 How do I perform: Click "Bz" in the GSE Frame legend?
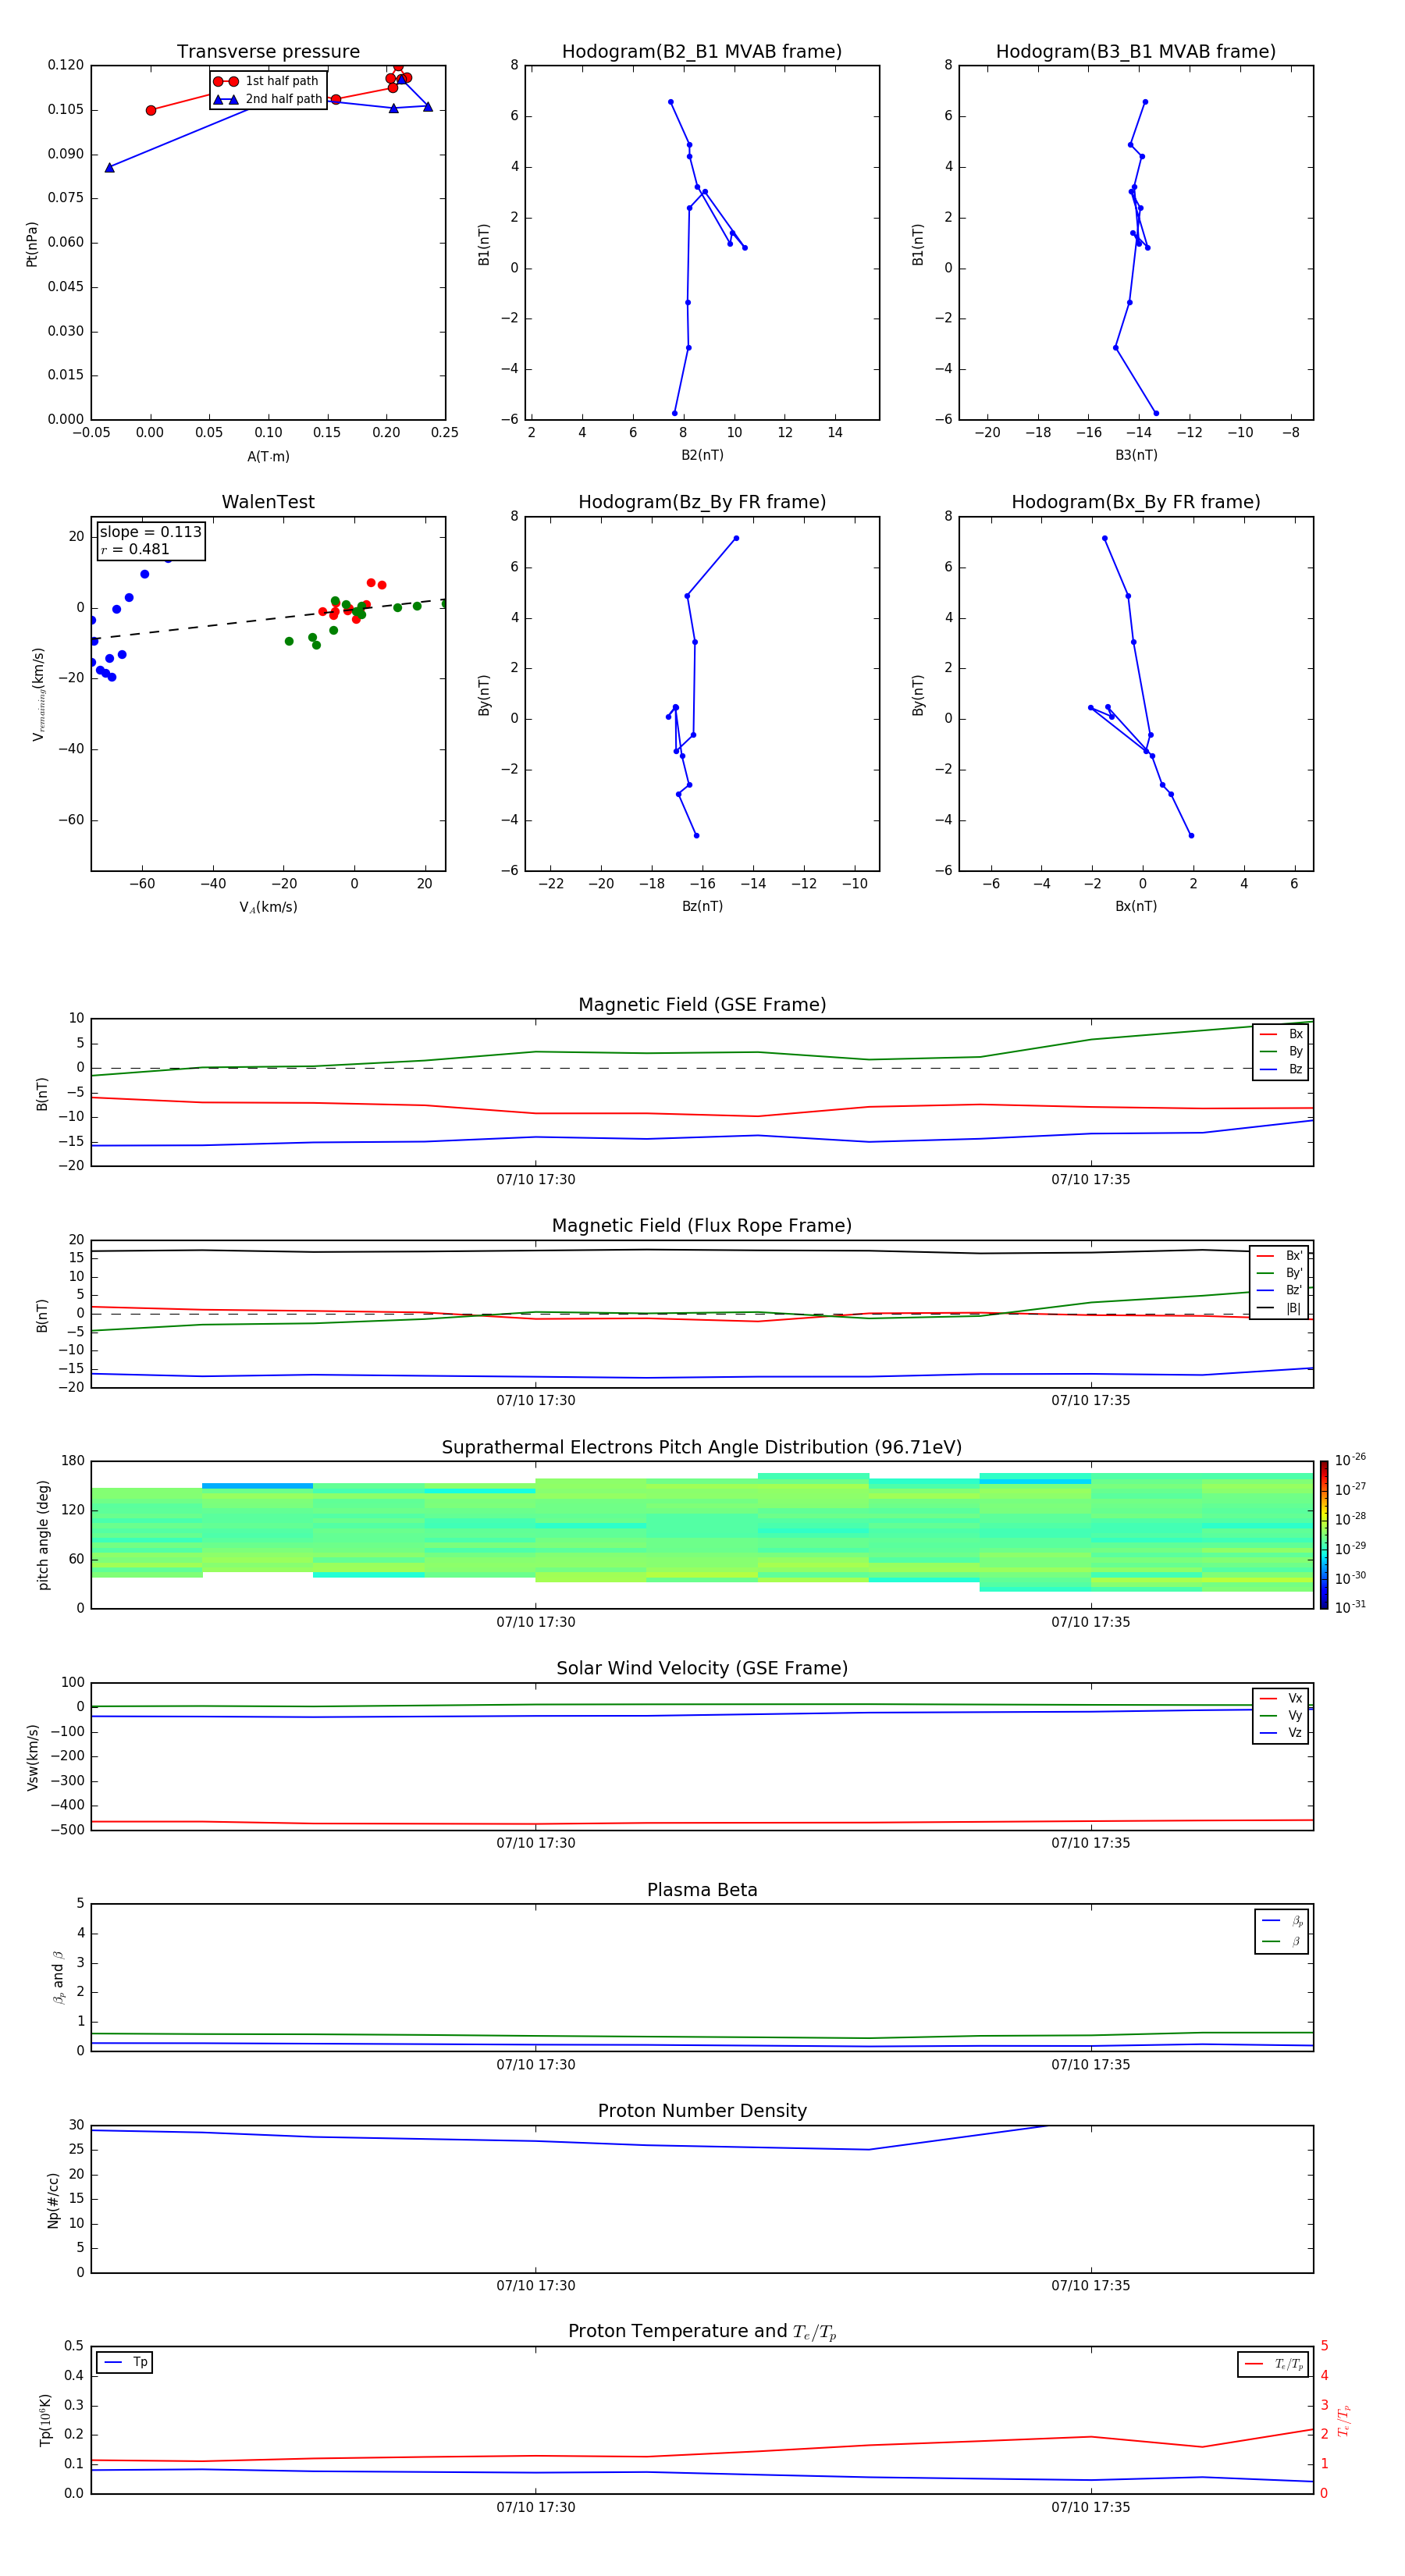point(1295,1069)
